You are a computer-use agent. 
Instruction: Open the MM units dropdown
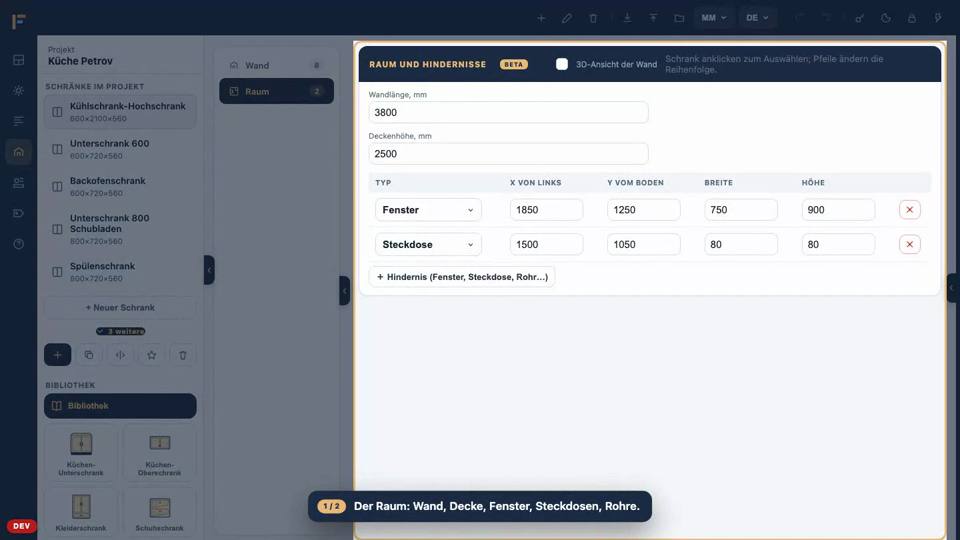(714, 18)
